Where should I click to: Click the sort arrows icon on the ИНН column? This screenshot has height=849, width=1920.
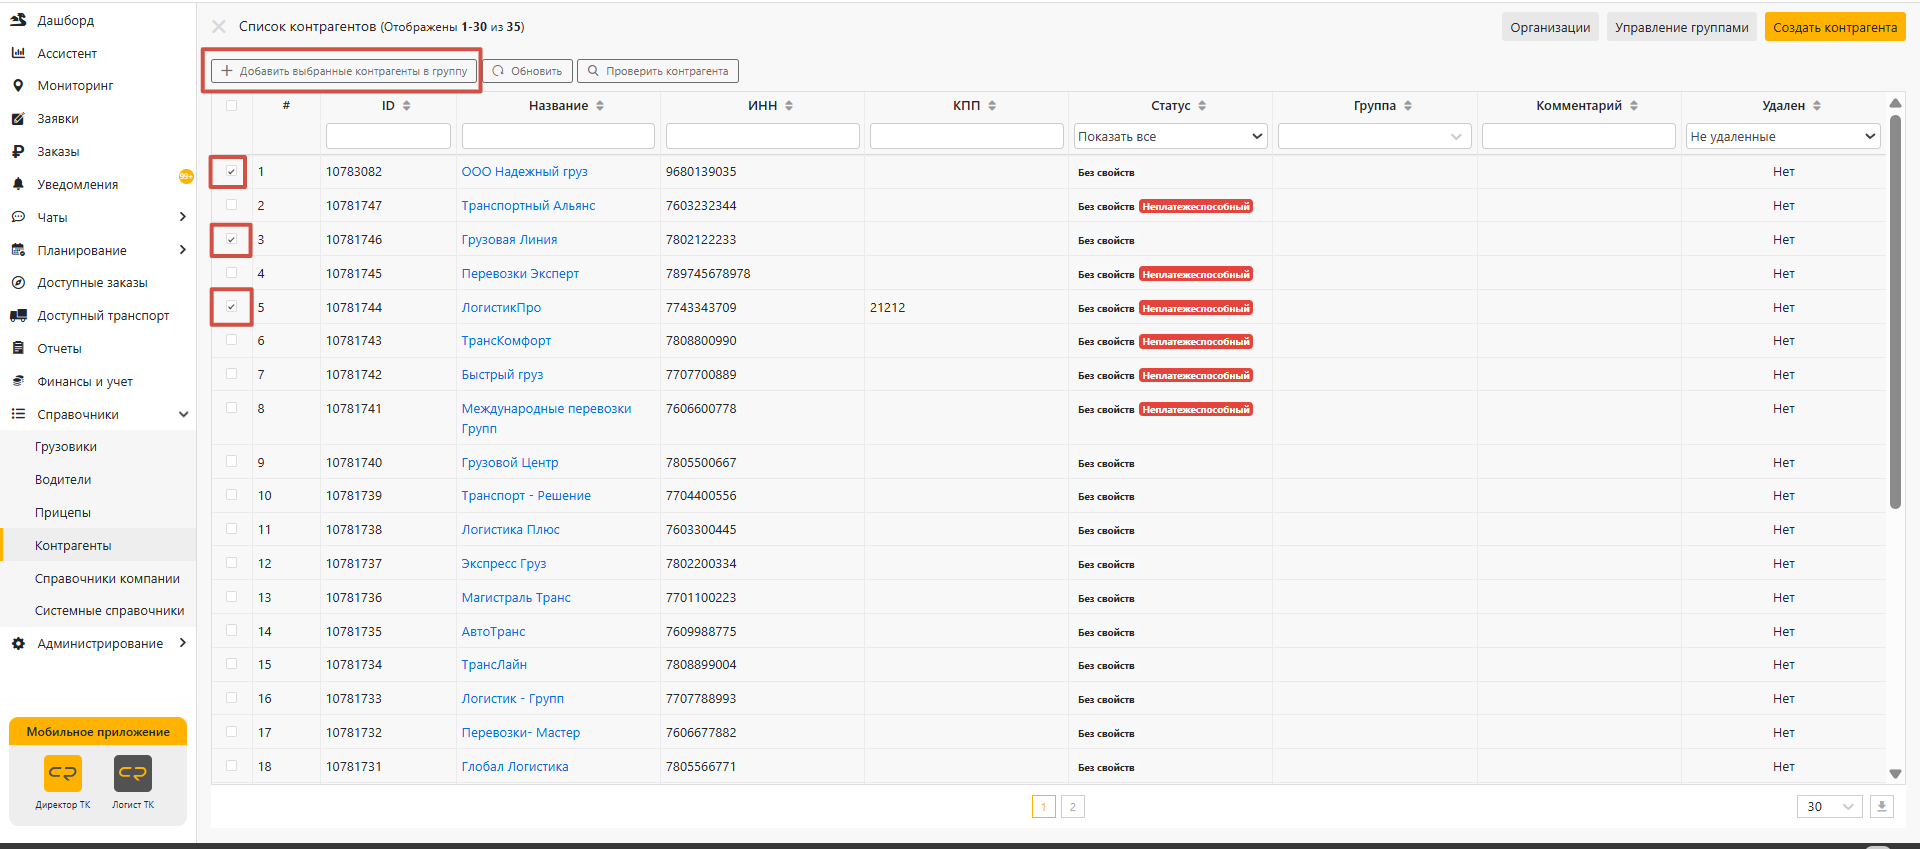click(x=789, y=106)
